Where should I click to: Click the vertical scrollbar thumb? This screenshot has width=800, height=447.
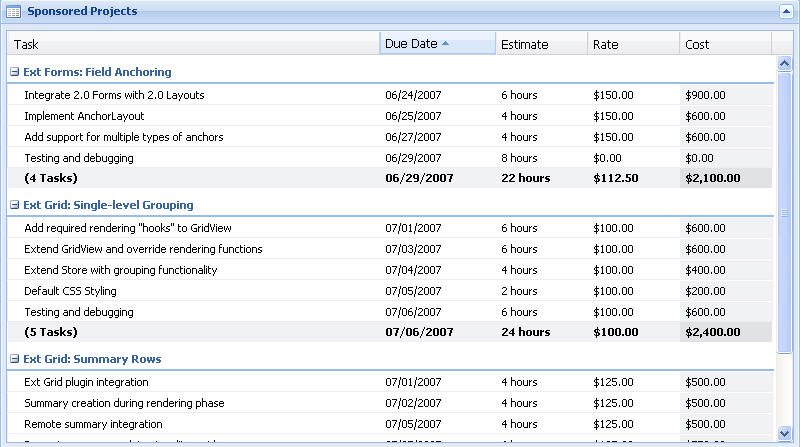tap(784, 212)
